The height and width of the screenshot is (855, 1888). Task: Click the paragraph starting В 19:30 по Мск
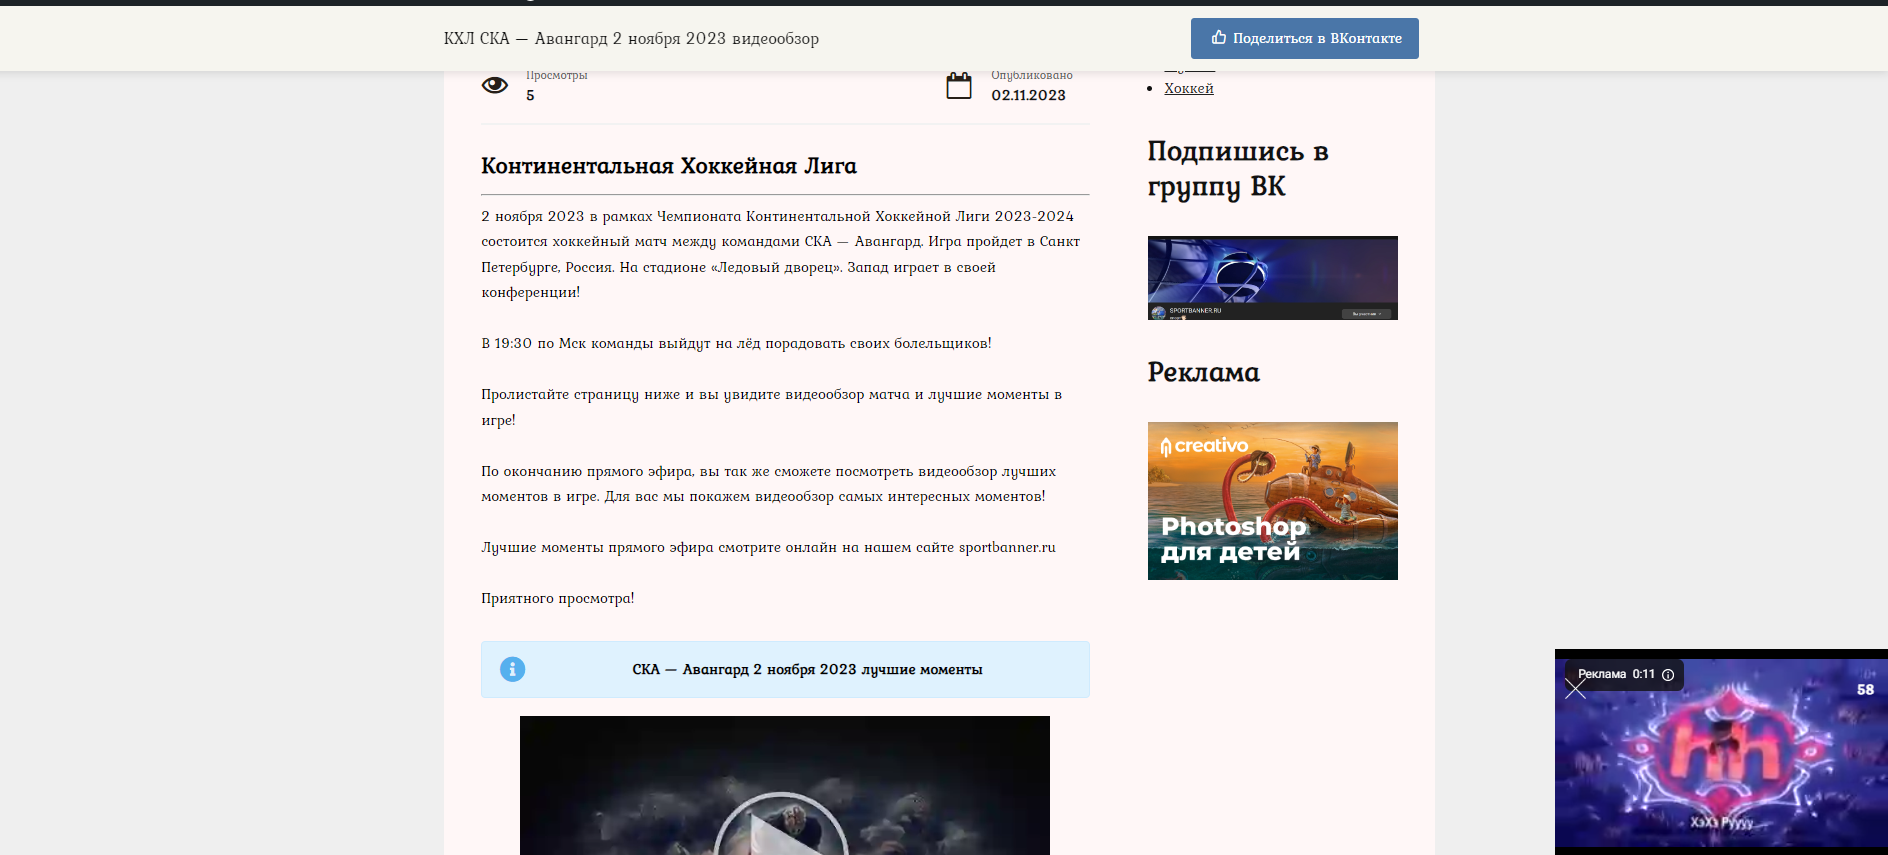tap(736, 343)
